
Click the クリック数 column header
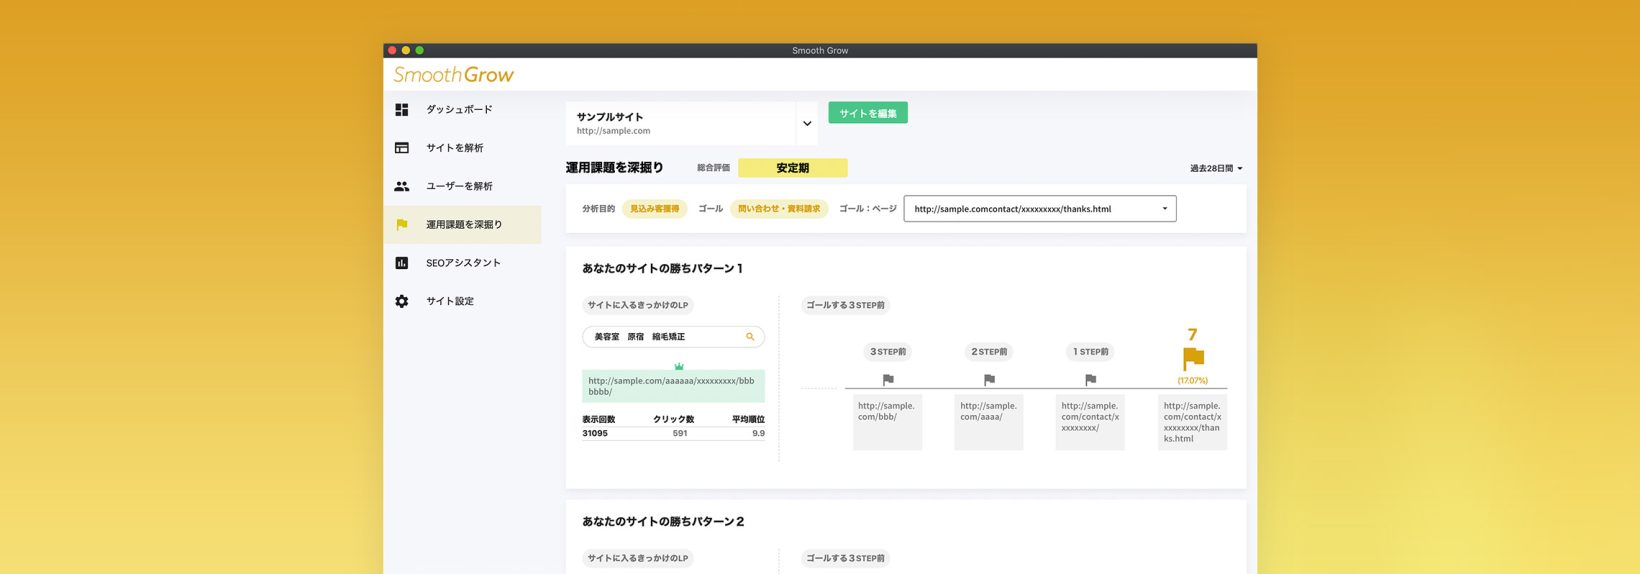[x=673, y=419]
